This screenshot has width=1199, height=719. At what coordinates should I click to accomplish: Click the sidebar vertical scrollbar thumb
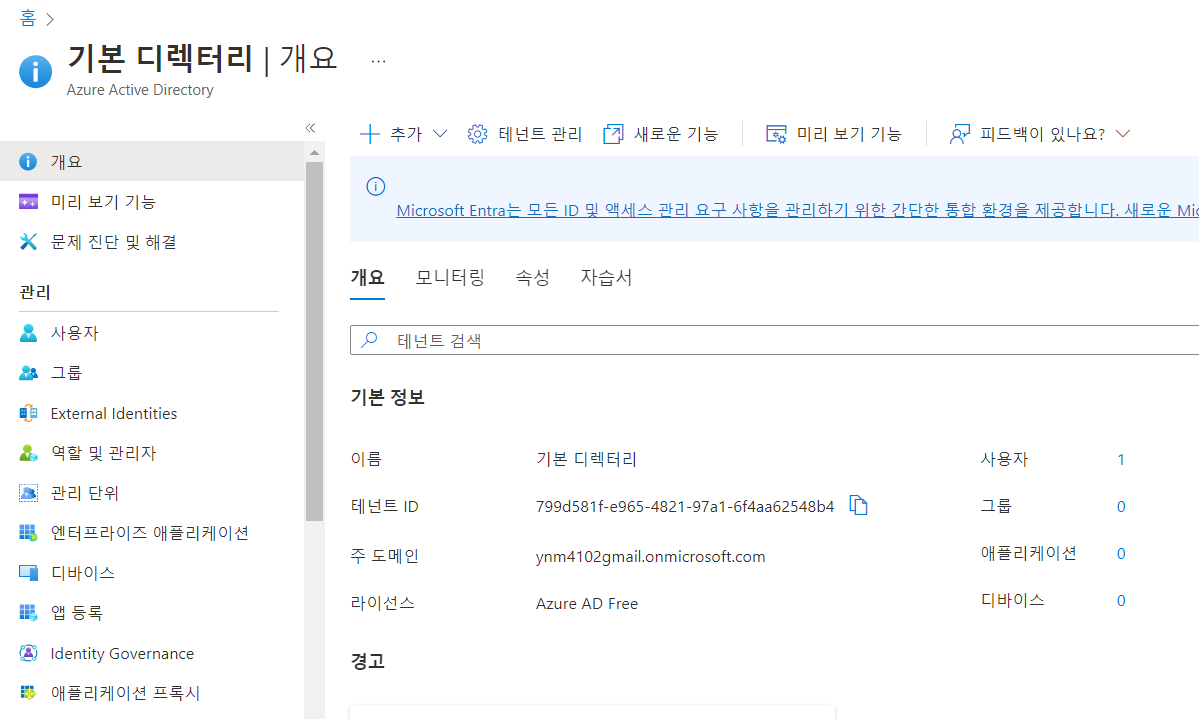click(314, 341)
